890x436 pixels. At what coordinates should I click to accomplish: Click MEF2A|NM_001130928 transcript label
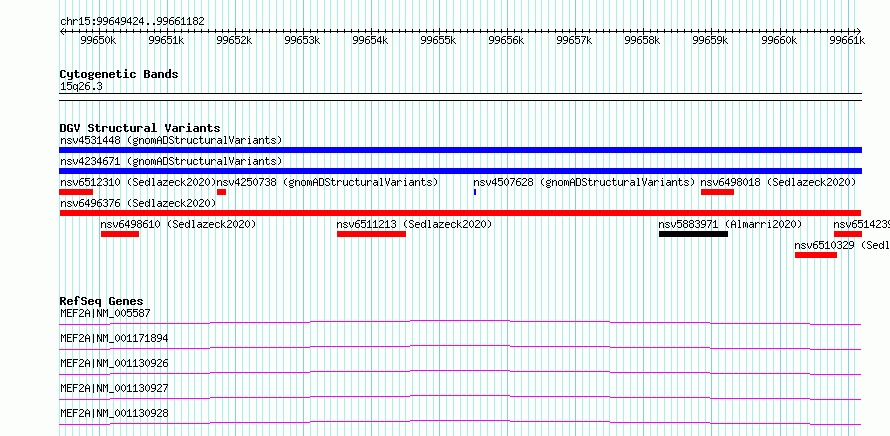tap(114, 413)
